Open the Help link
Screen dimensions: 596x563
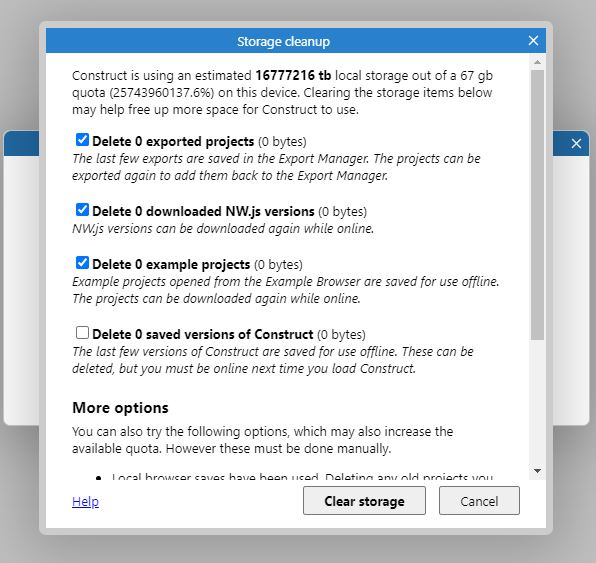coord(85,501)
